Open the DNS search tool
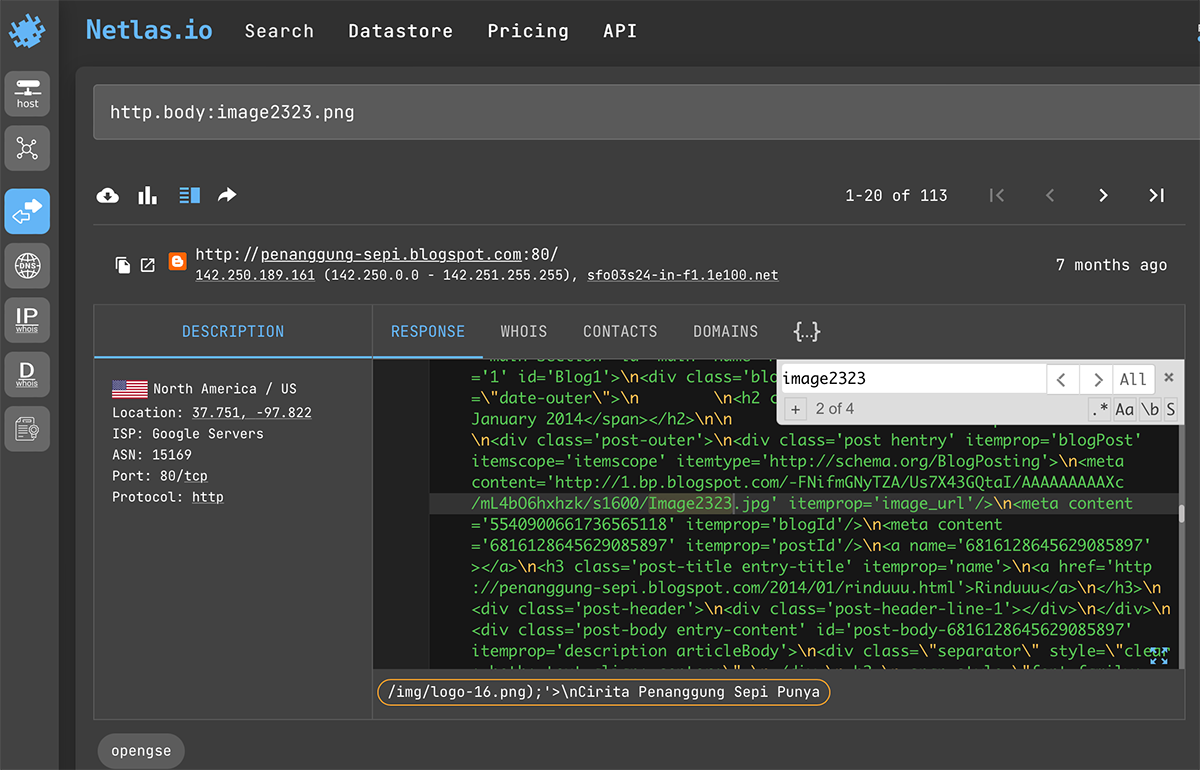The height and width of the screenshot is (770, 1200). click(27, 266)
